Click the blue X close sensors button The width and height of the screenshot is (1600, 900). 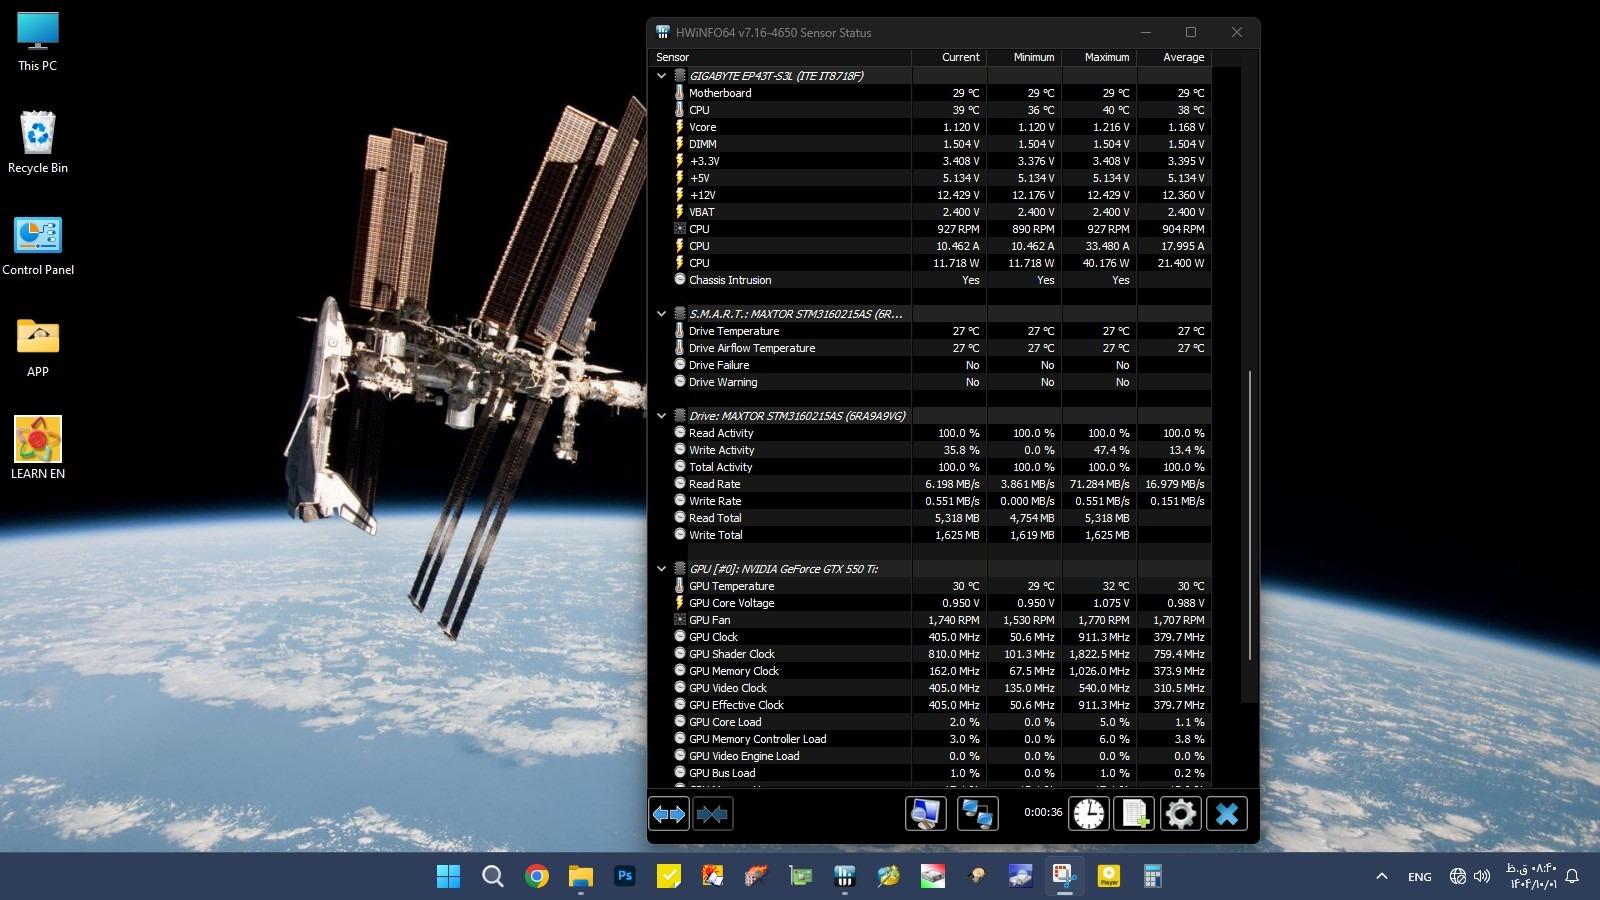coord(1227,814)
